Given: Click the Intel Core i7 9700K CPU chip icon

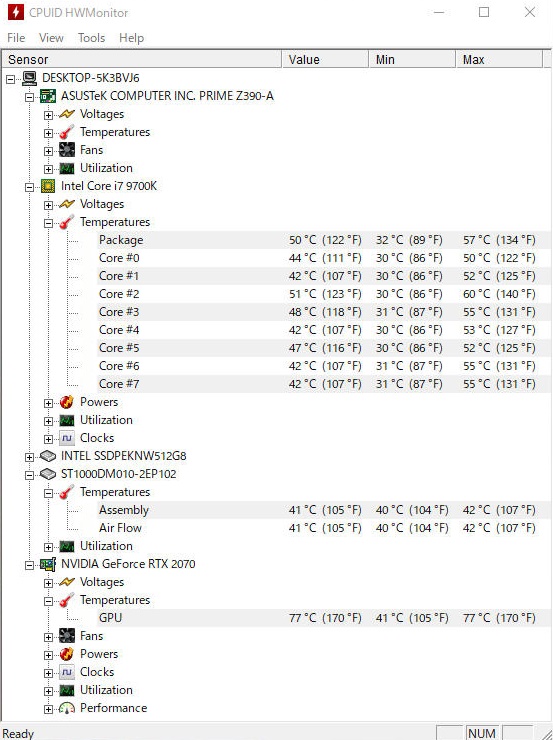Looking at the screenshot, I should click(x=48, y=186).
